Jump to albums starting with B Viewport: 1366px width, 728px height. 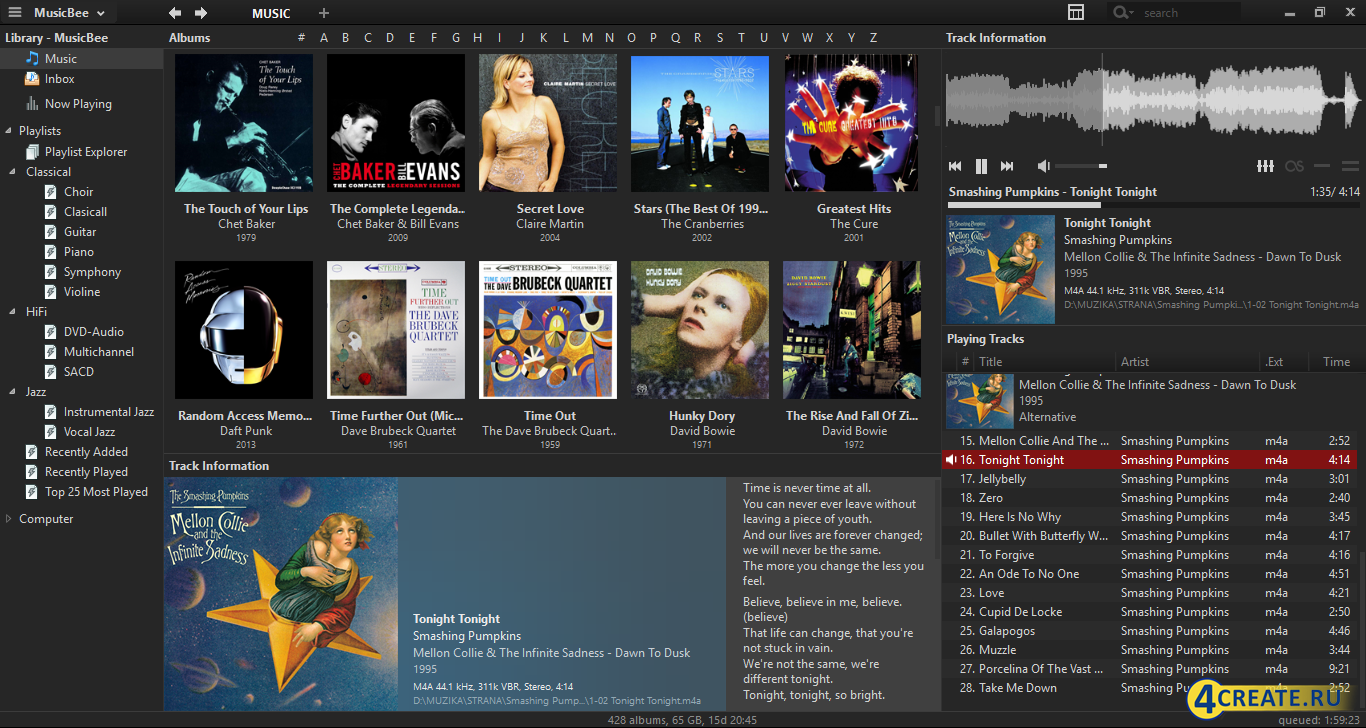345,38
